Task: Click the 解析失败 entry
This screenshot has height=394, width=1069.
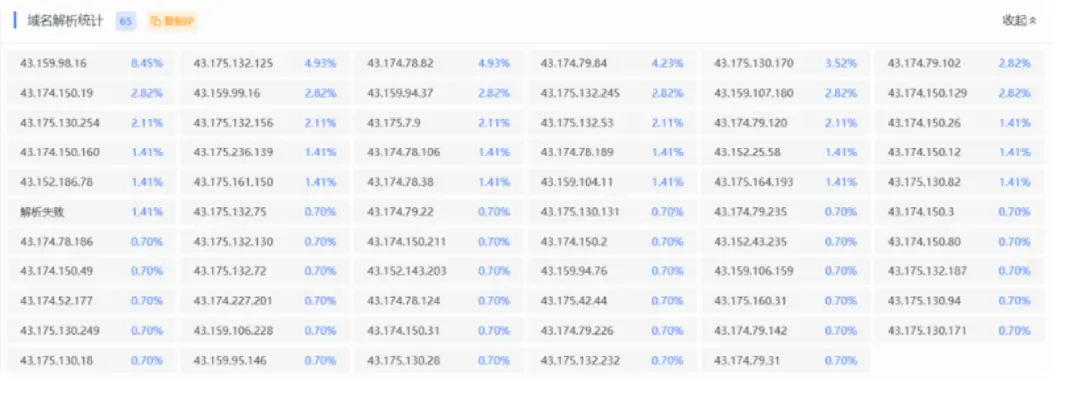Action: (x=42, y=212)
